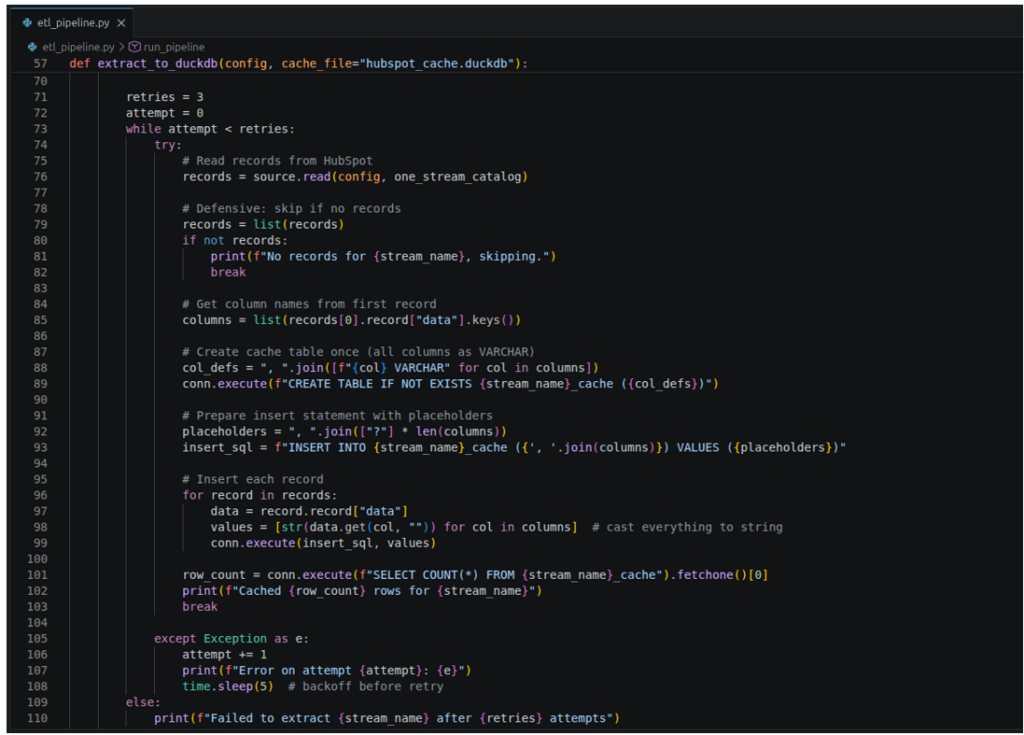Click the "# Create cache table once" comment
Screen dimensions: 1024x735
[x=359, y=351]
